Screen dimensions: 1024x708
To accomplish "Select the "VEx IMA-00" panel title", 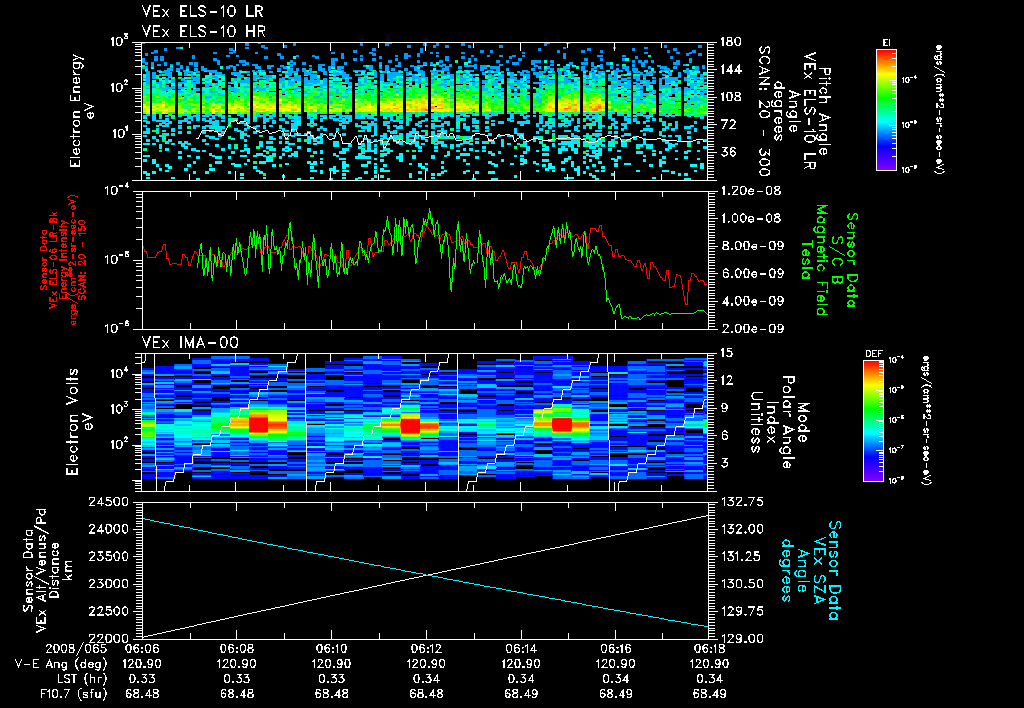I will (x=190, y=343).
